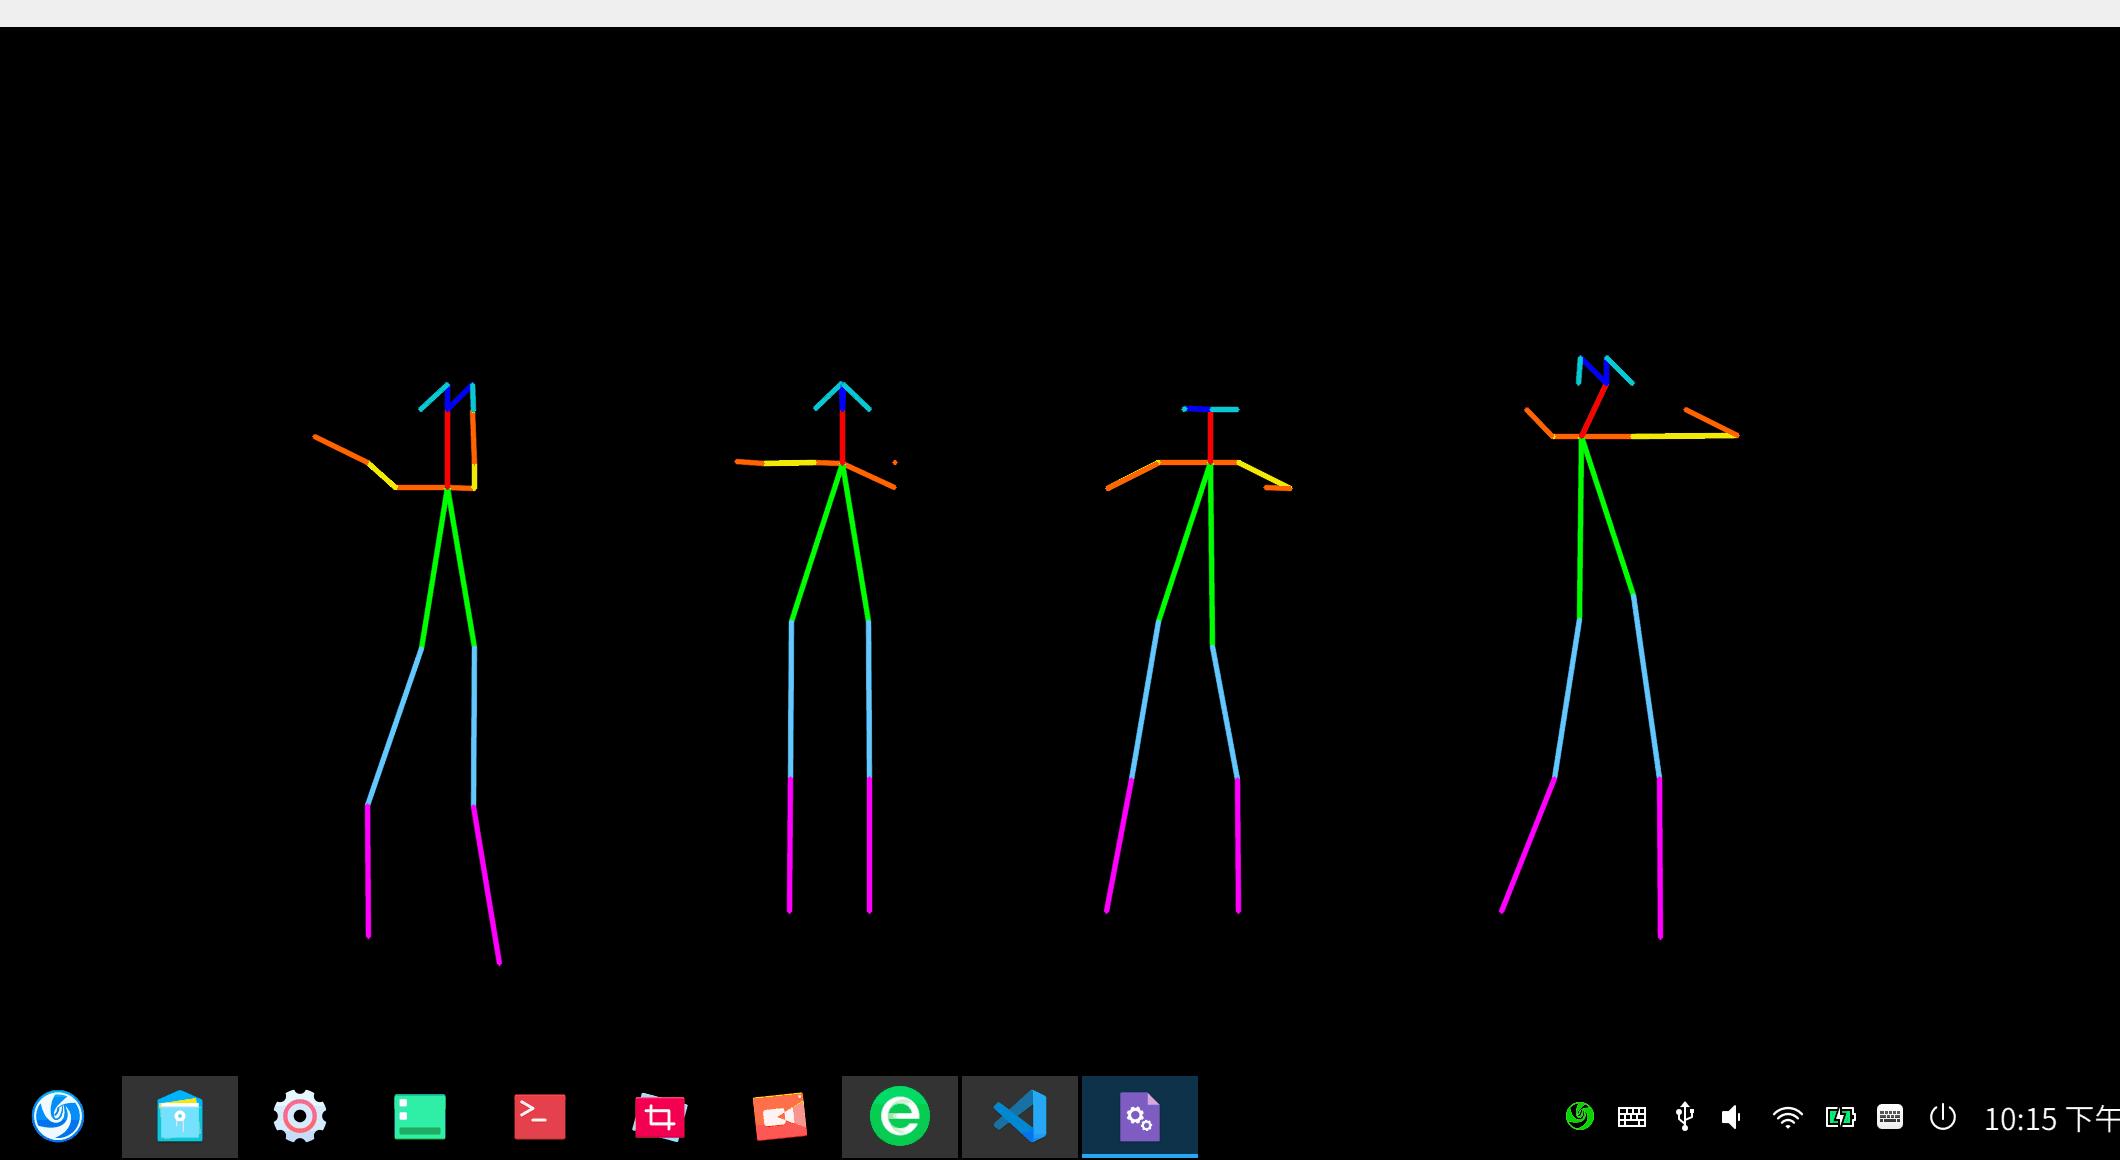Click the green Deepin swirl tray icon
The height and width of the screenshot is (1160, 2120).
pos(1579,1116)
